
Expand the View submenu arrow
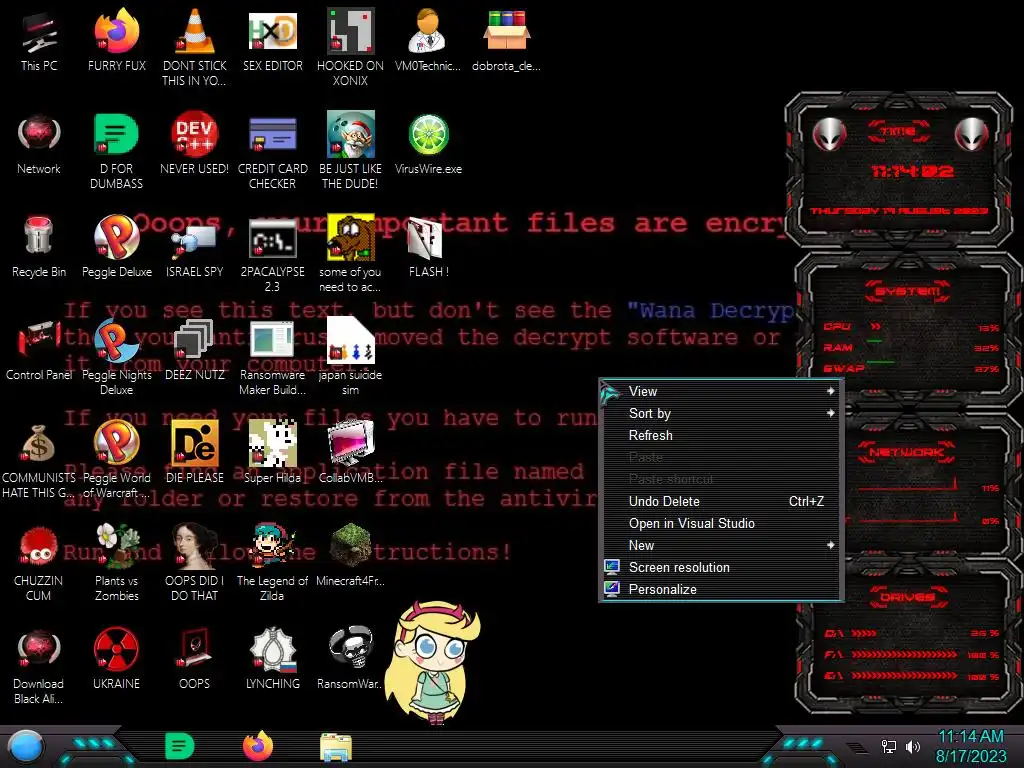point(830,391)
